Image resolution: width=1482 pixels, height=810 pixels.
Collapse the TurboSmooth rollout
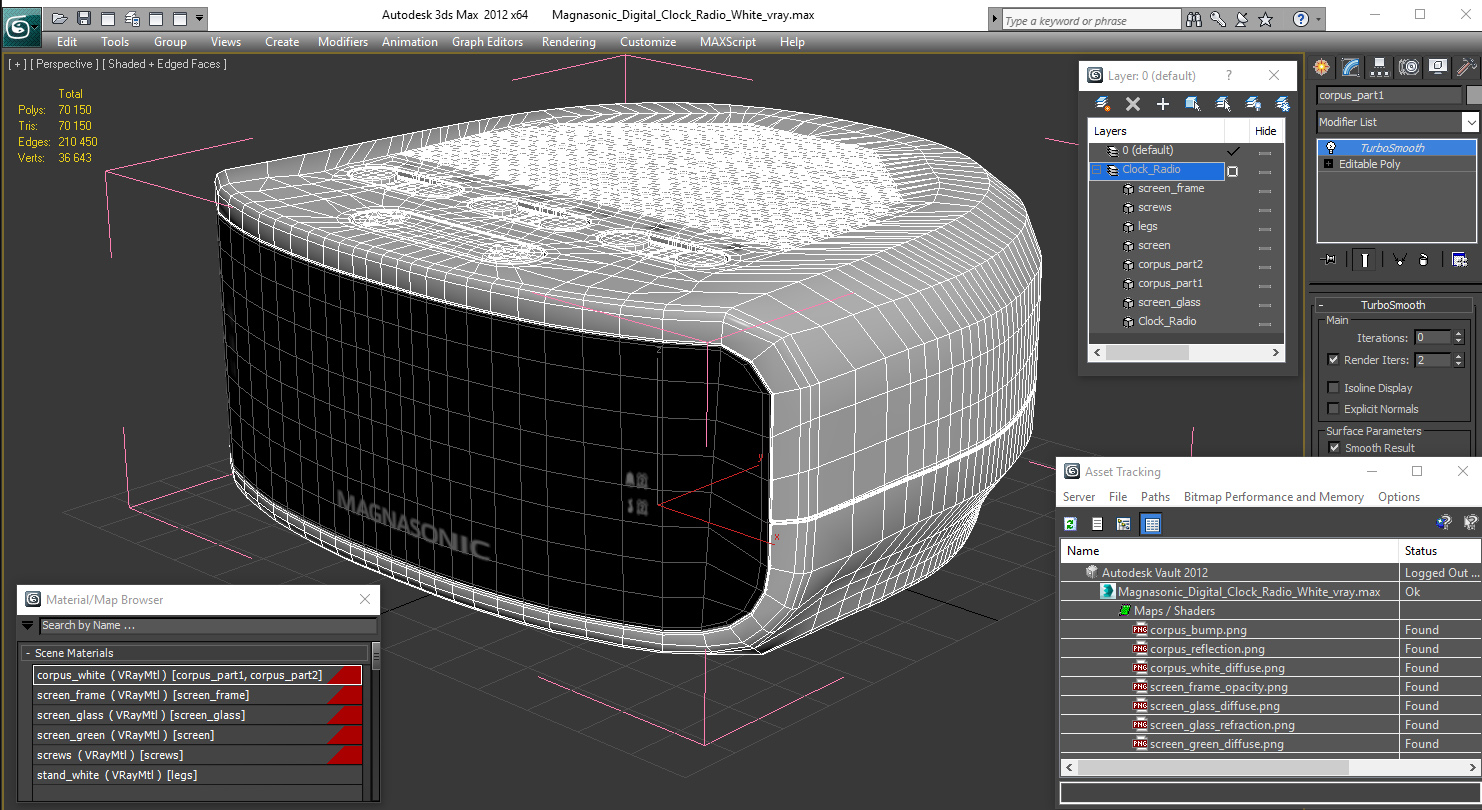1320,306
